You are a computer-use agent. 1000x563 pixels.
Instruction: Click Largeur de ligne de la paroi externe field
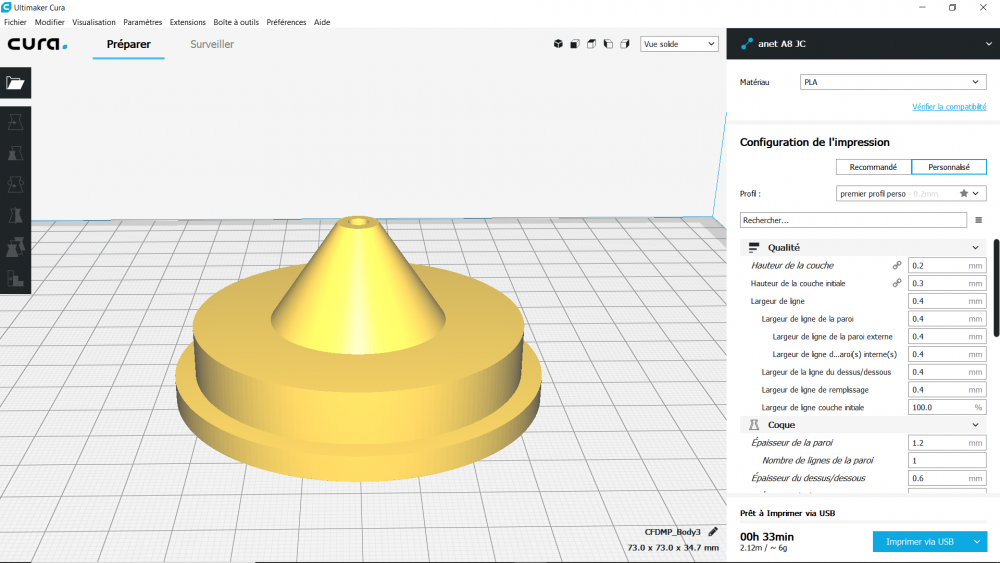(947, 337)
